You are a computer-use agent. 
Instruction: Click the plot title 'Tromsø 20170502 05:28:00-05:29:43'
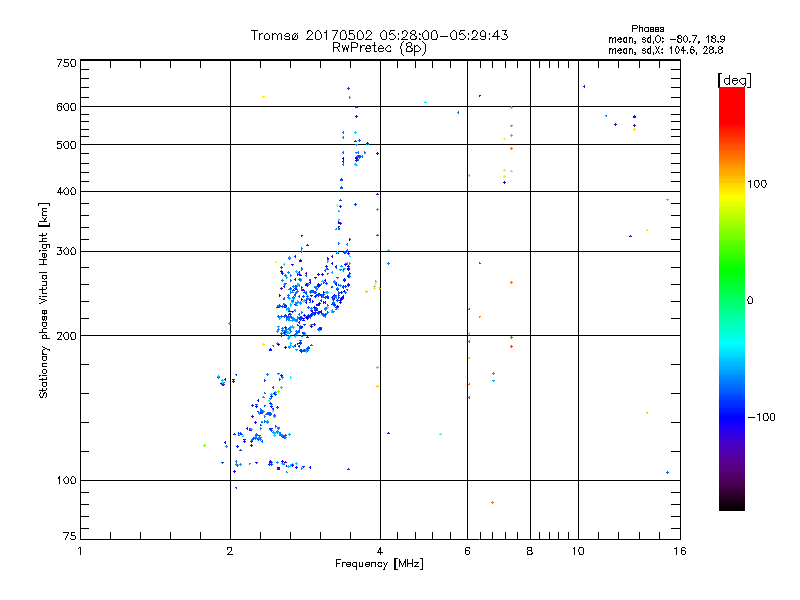pyautogui.click(x=379, y=35)
